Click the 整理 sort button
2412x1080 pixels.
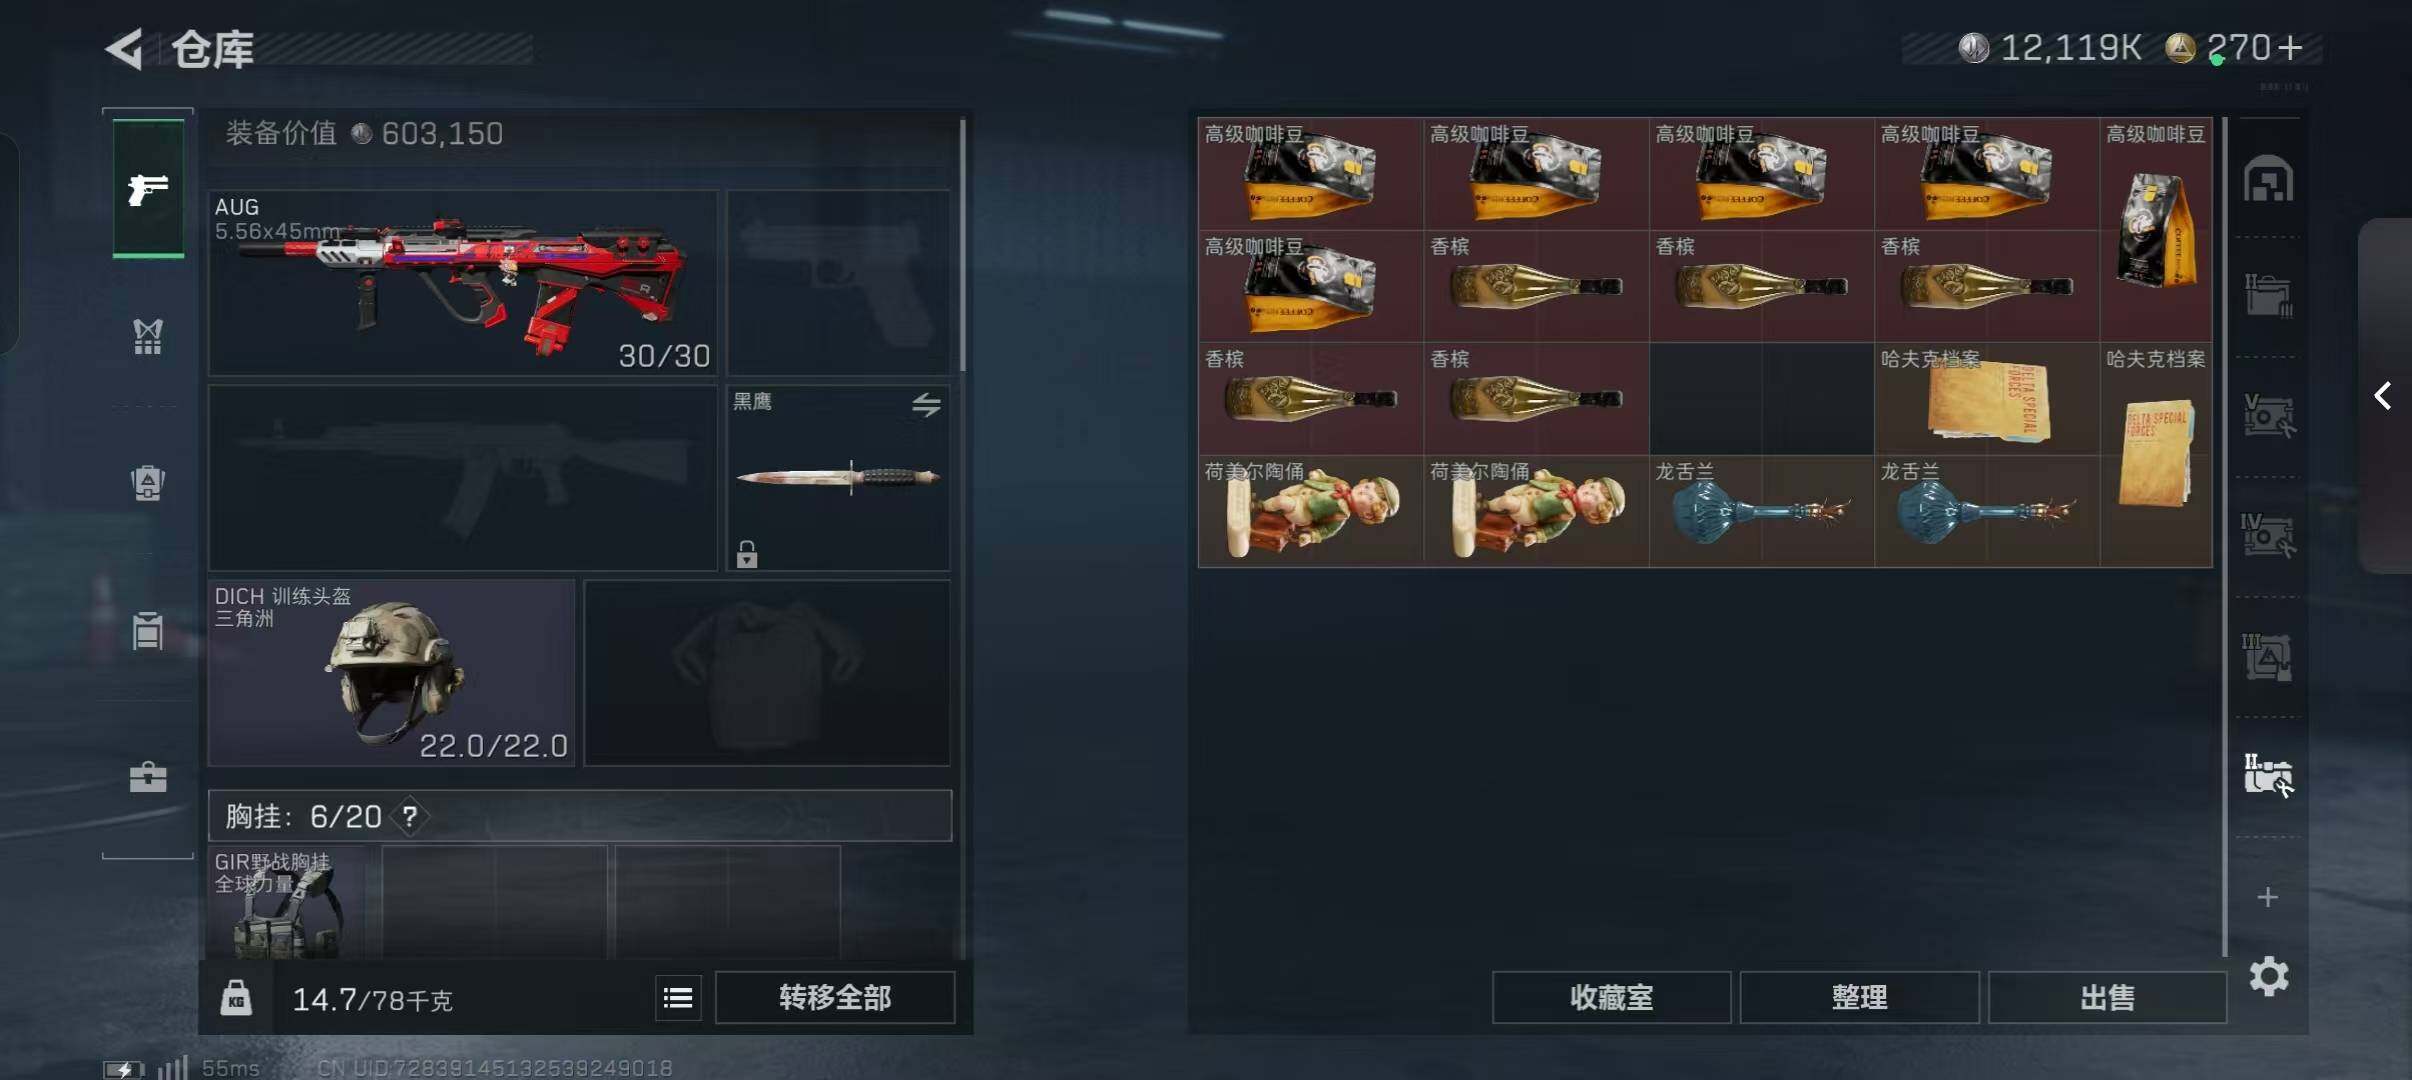pyautogui.click(x=1859, y=997)
